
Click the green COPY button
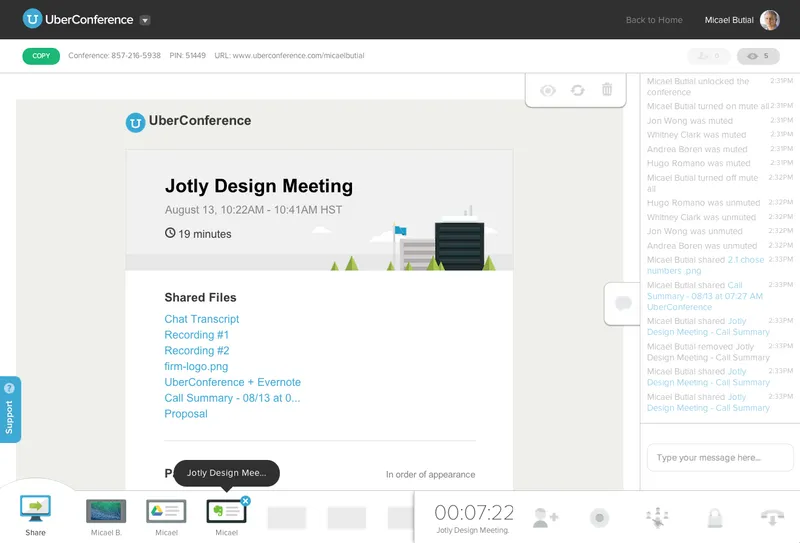pyautogui.click(x=41, y=56)
